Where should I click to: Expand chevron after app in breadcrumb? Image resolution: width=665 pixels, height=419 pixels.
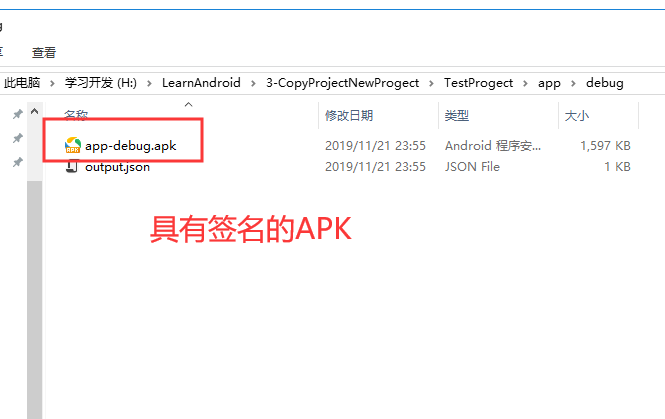(x=573, y=83)
